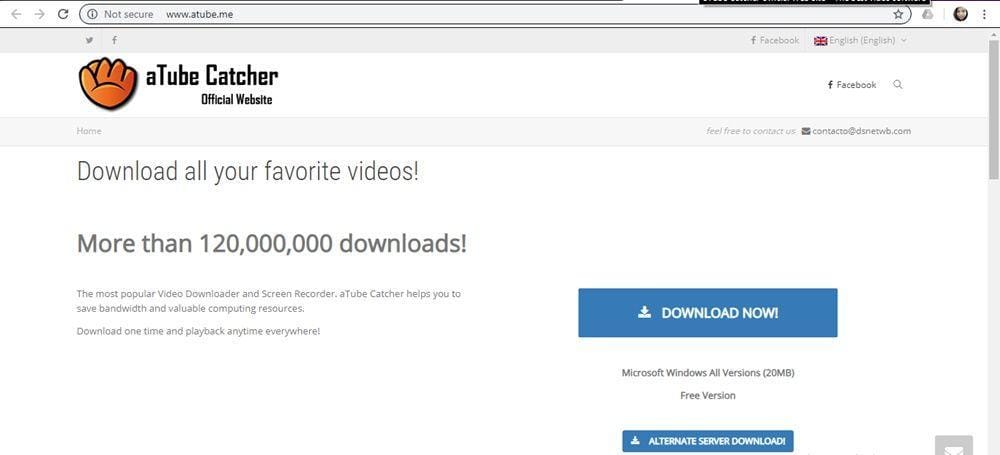Click the Twitter bird icon in top bar

click(89, 40)
